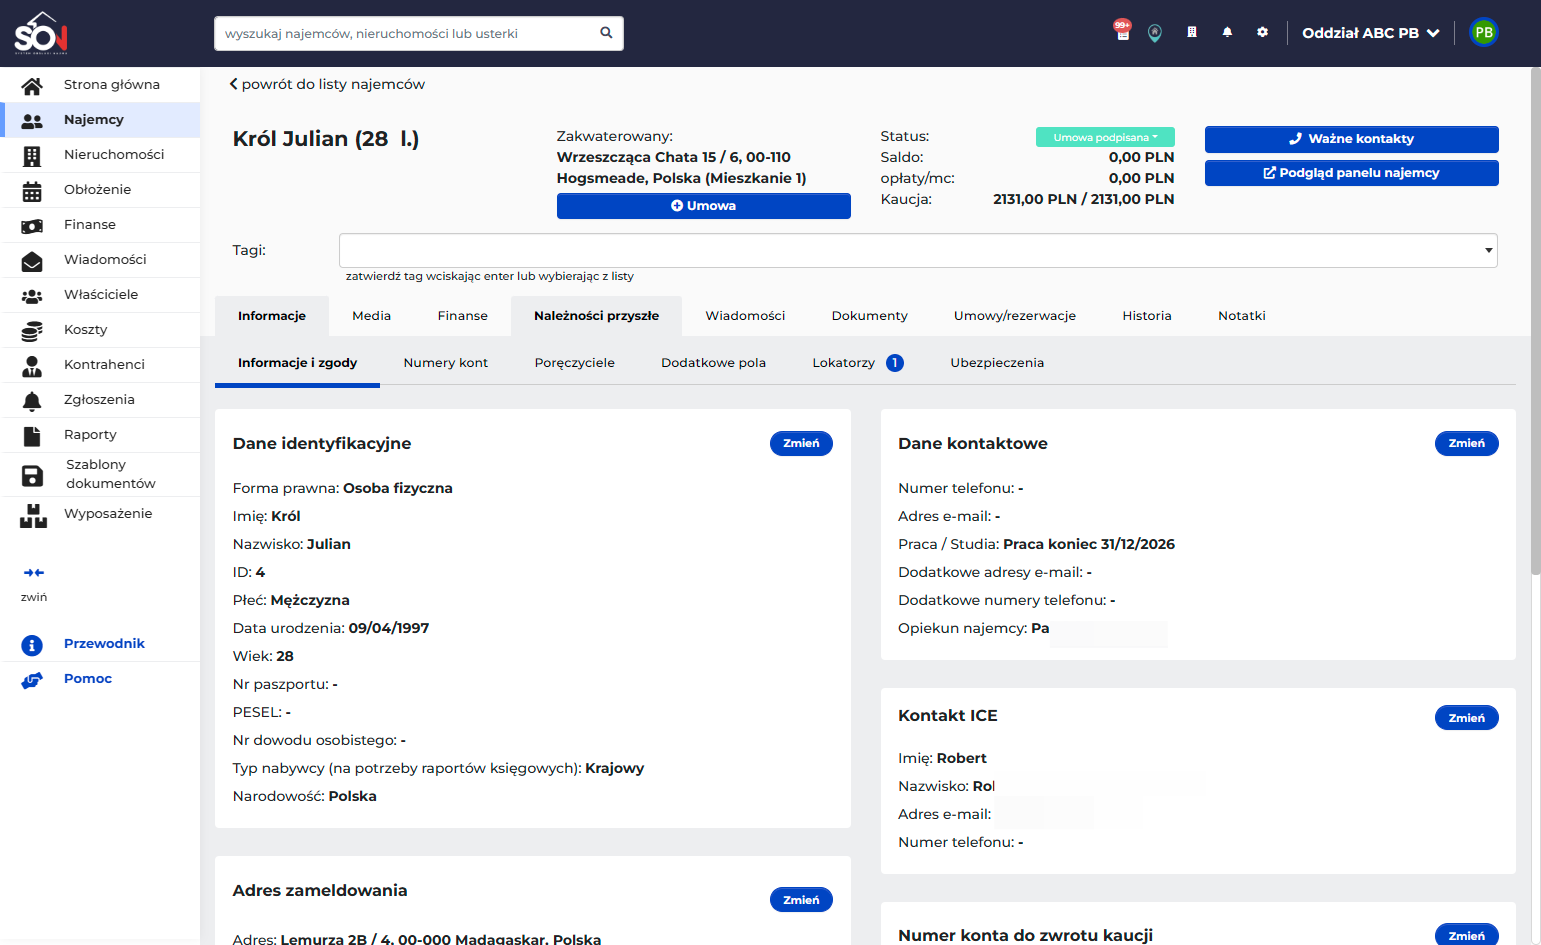Click the Wyposażenie boxes icon
The height and width of the screenshot is (945, 1541).
33,516
